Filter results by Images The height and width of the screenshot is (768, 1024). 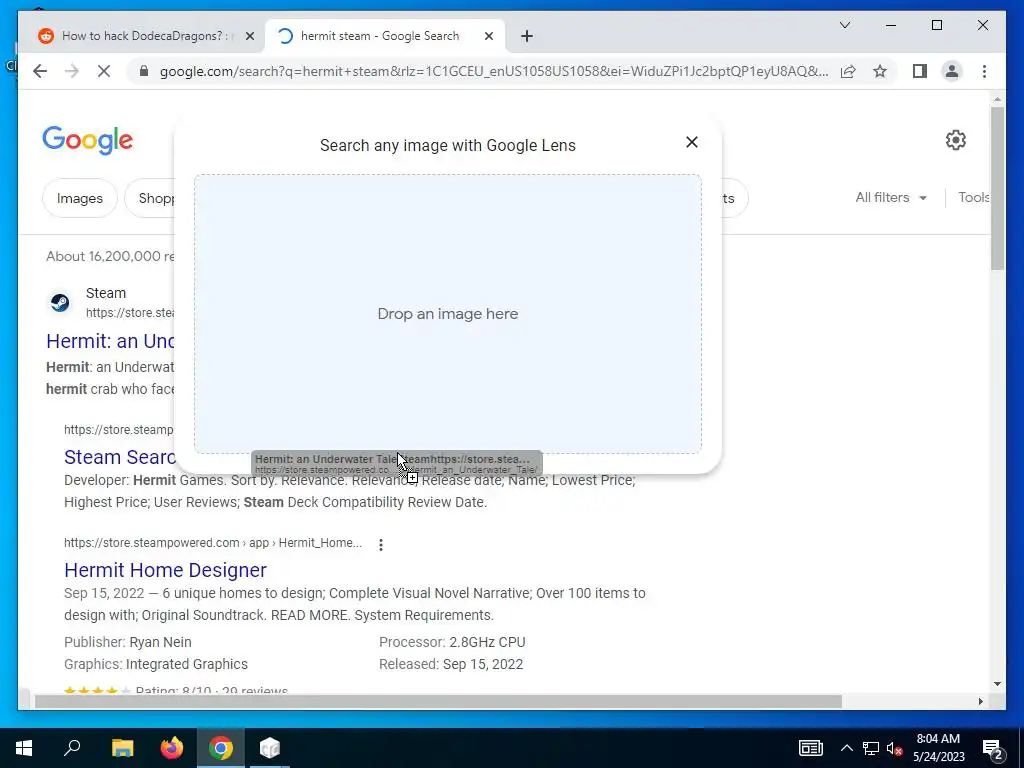pos(80,198)
